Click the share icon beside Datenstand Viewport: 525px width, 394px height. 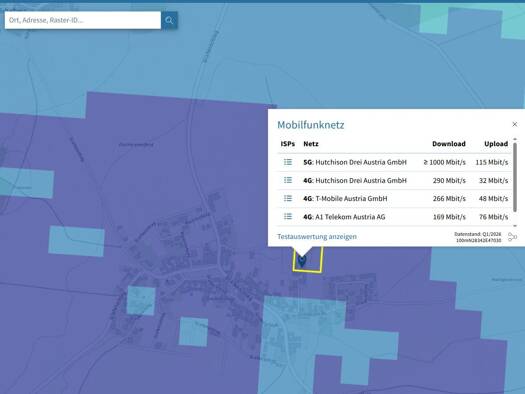pyautogui.click(x=512, y=237)
